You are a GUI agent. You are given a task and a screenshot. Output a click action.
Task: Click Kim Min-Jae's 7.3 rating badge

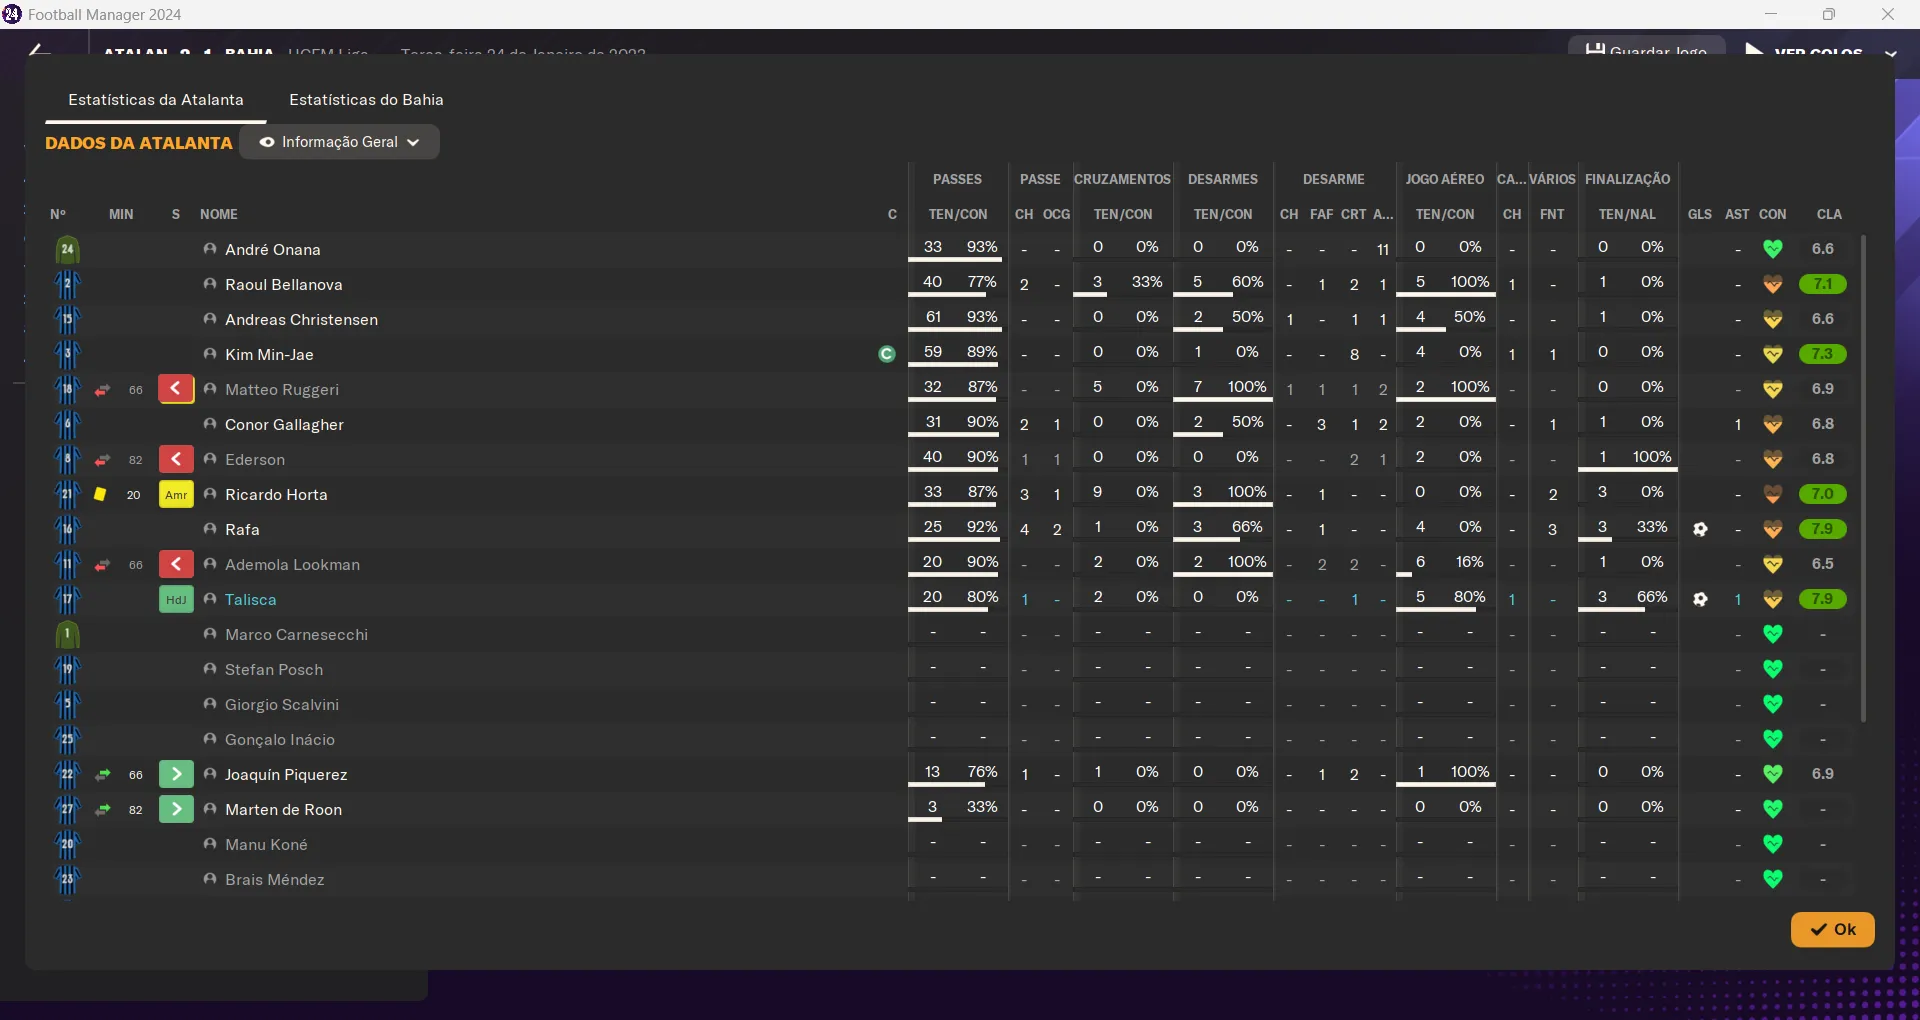click(x=1822, y=354)
